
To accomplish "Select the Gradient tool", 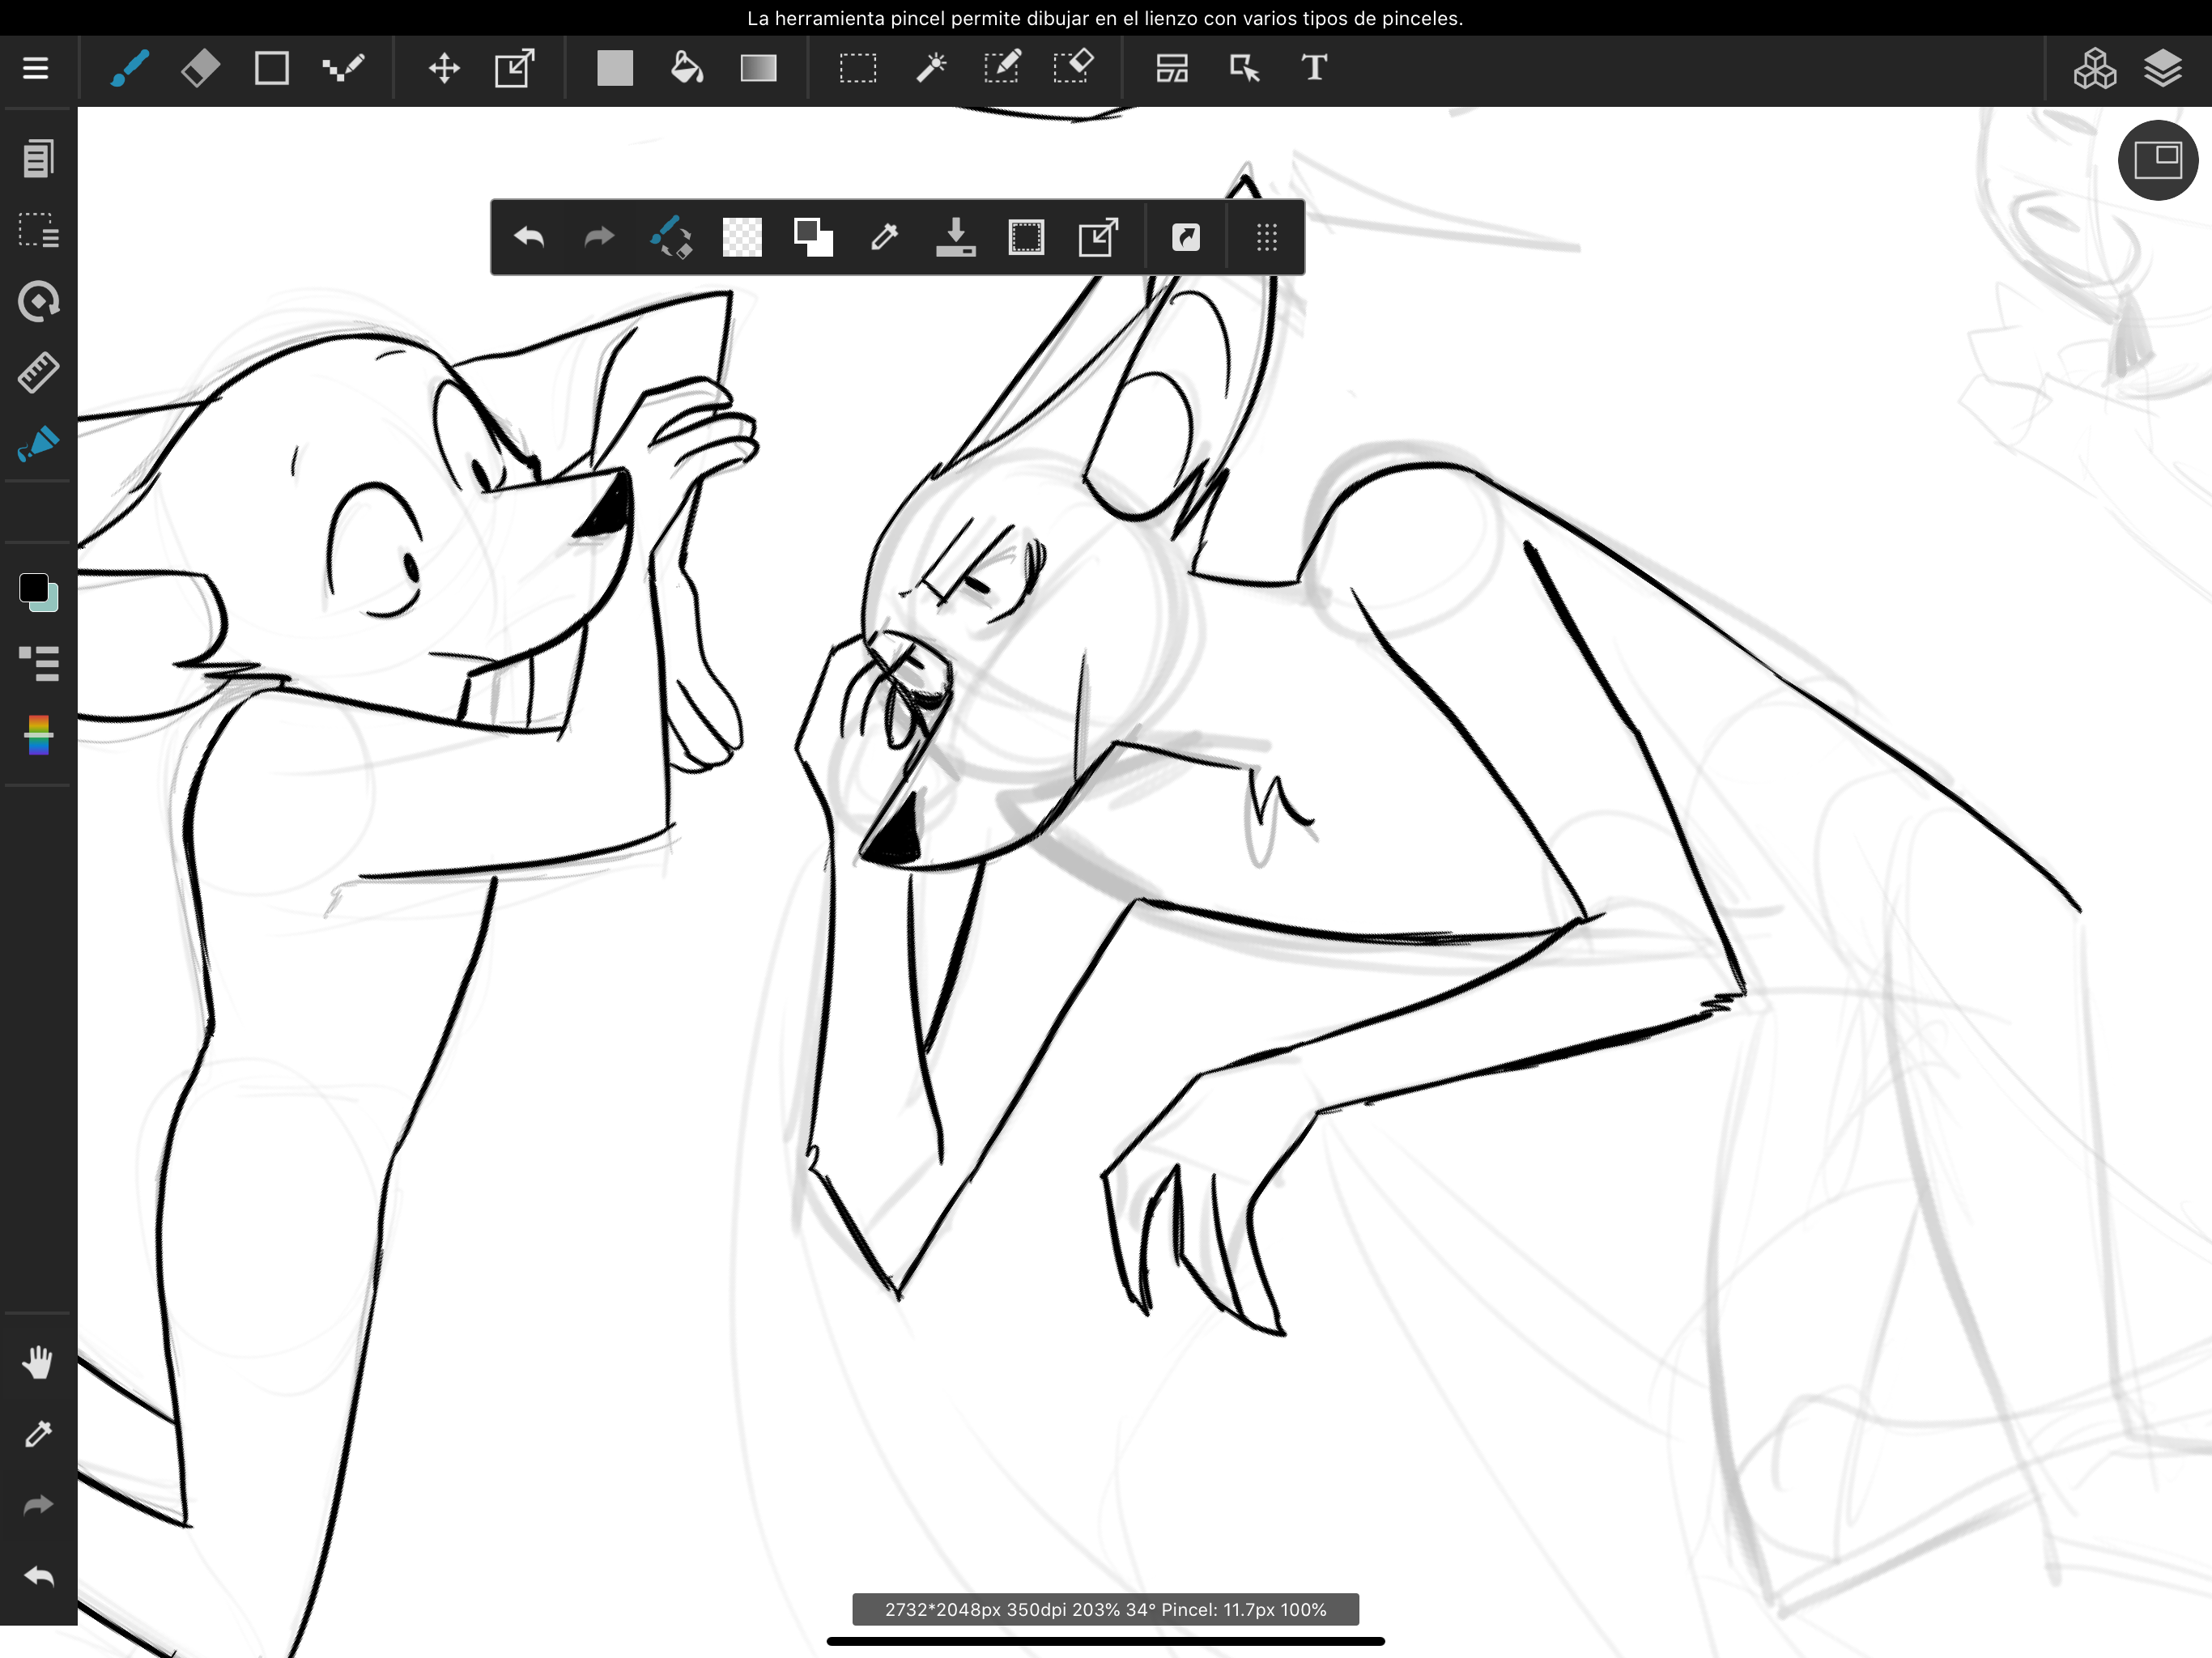I will 758,68.
